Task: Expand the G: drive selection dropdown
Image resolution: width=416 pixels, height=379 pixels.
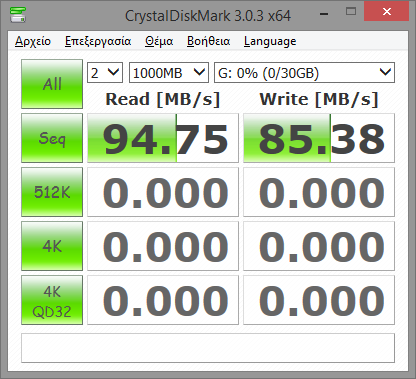Action: pos(304,72)
